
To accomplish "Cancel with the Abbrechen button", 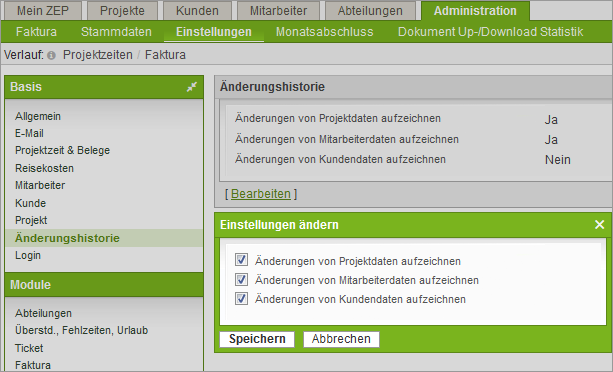I will pos(341,339).
